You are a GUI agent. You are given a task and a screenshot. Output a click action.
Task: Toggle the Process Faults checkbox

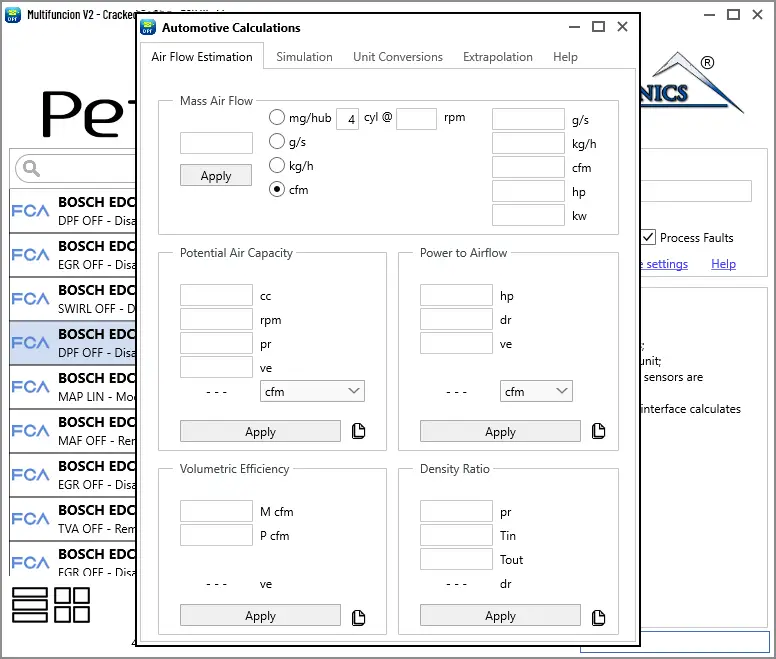(x=648, y=238)
